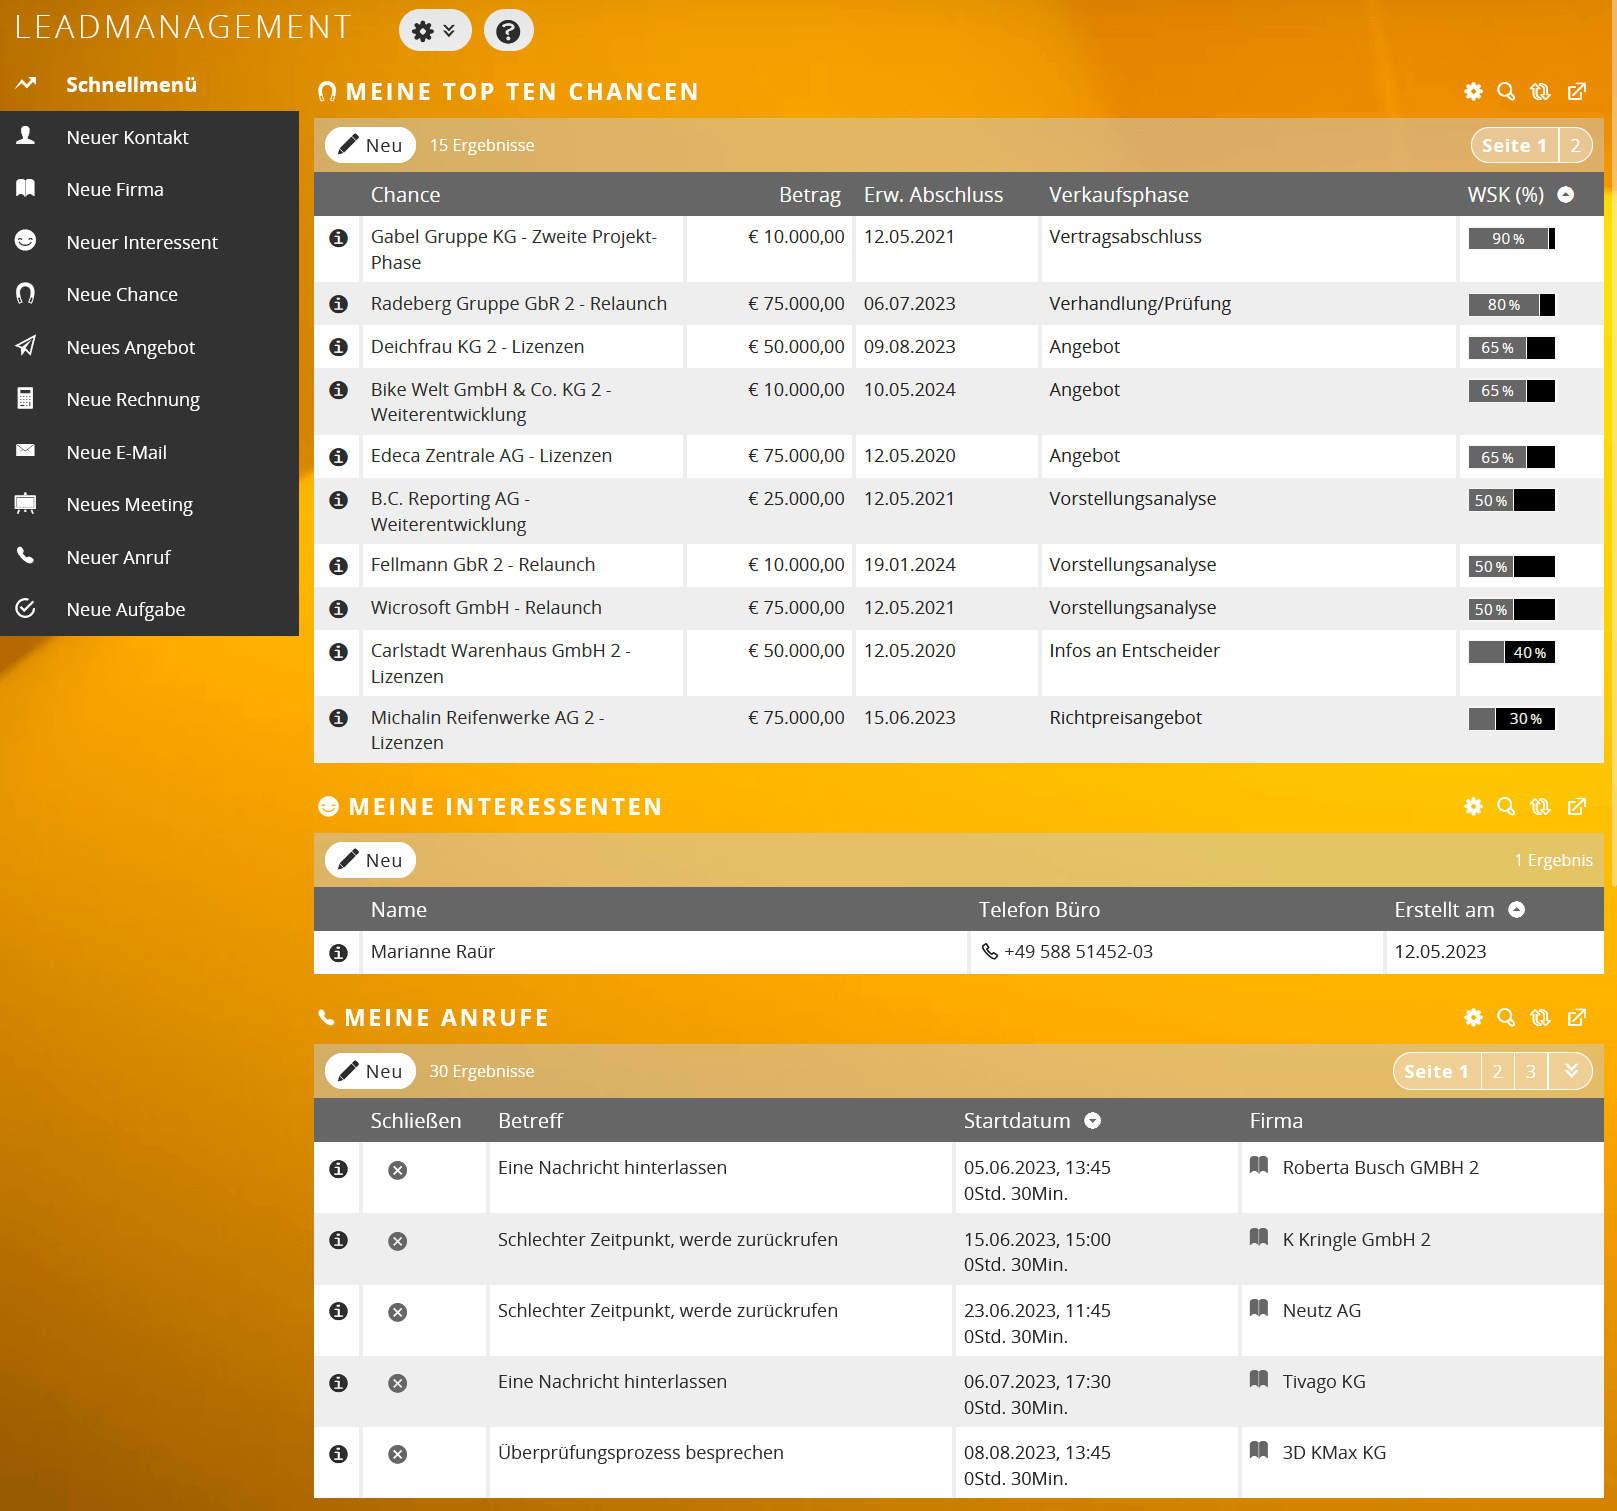1617x1511 pixels.
Task: Open Meine Anrufe in new window
Action: (1577, 1018)
